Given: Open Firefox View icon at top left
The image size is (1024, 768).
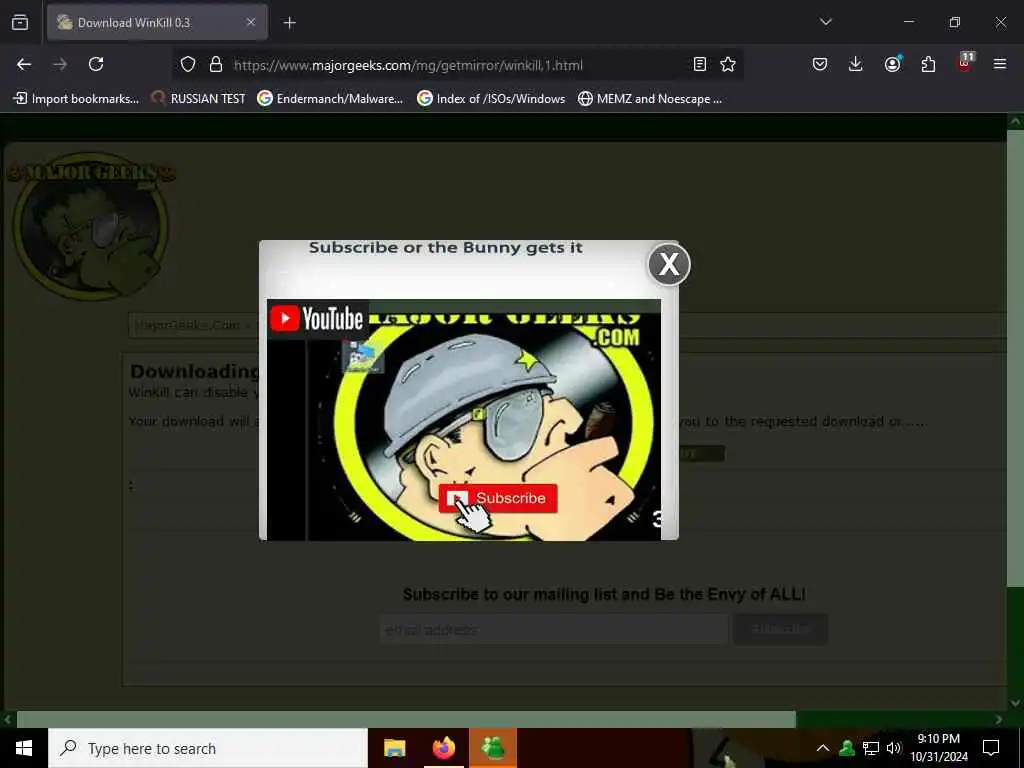Looking at the screenshot, I should coord(20,22).
